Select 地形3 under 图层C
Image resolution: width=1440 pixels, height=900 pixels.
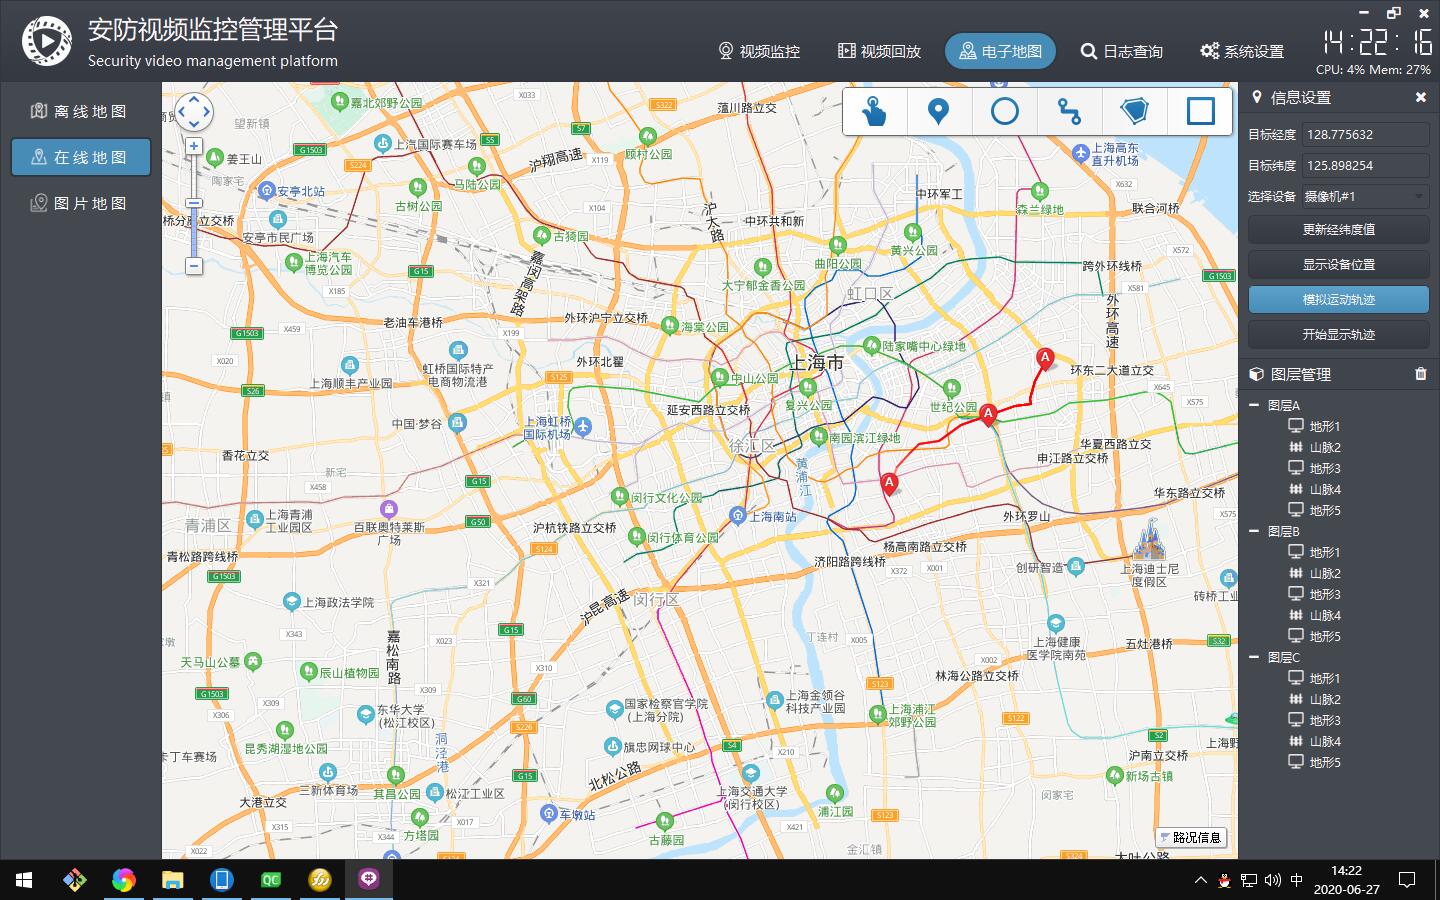[1325, 720]
